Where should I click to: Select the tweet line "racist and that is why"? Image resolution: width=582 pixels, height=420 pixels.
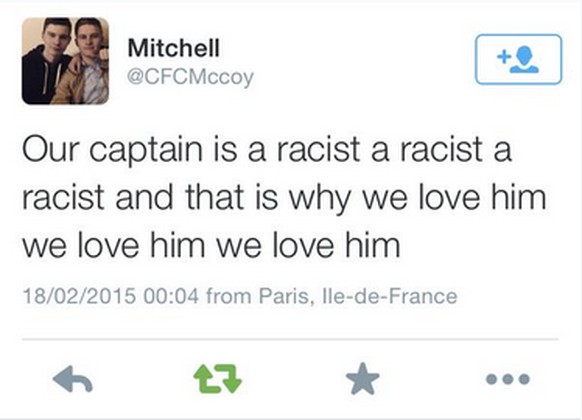(x=284, y=198)
